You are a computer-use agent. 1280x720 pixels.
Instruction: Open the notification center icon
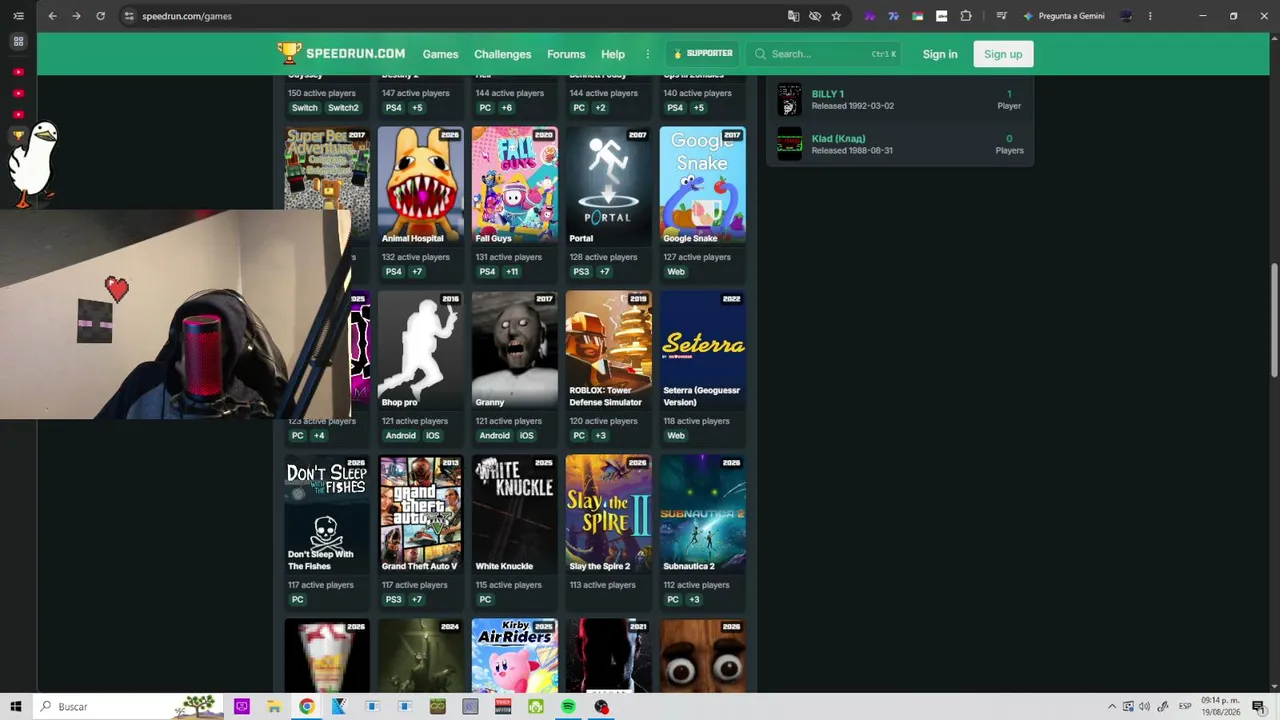pyautogui.click(x=1258, y=706)
